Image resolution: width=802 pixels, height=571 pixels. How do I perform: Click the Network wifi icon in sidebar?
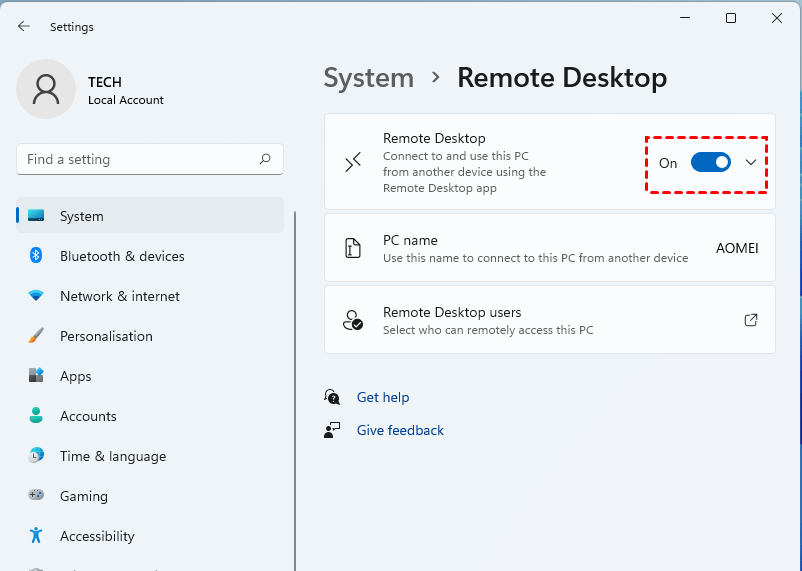(x=36, y=295)
